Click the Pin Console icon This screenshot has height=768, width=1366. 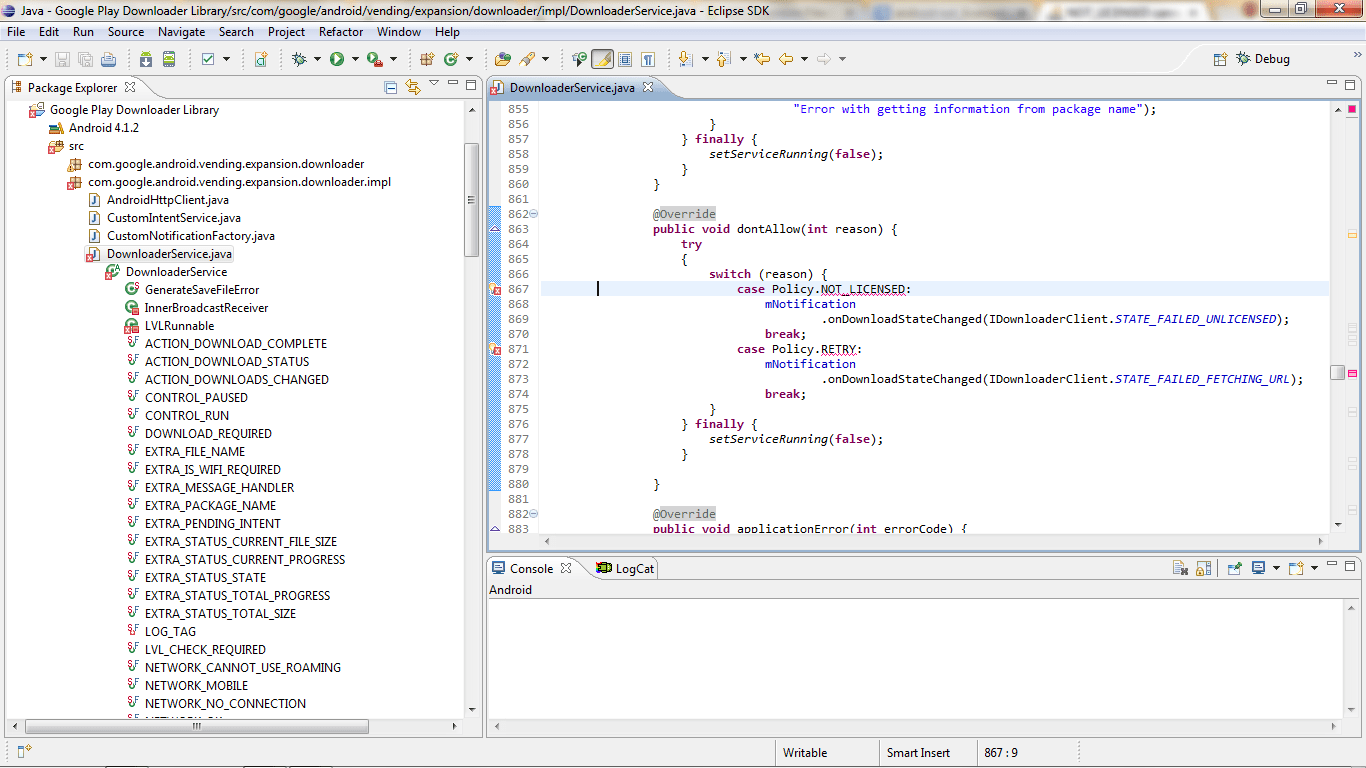(1235, 568)
